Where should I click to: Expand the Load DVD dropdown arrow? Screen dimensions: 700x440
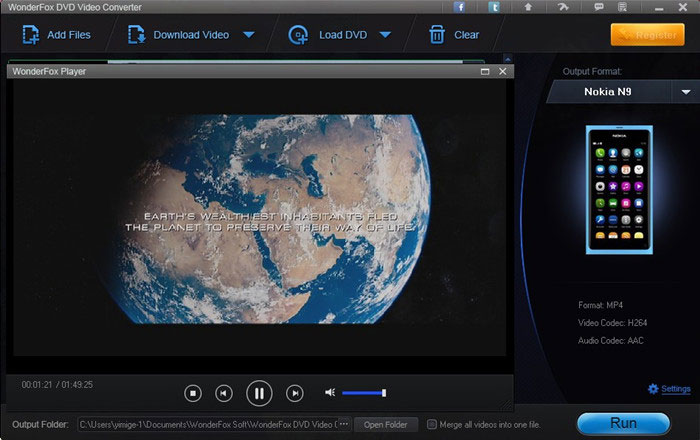click(385, 35)
